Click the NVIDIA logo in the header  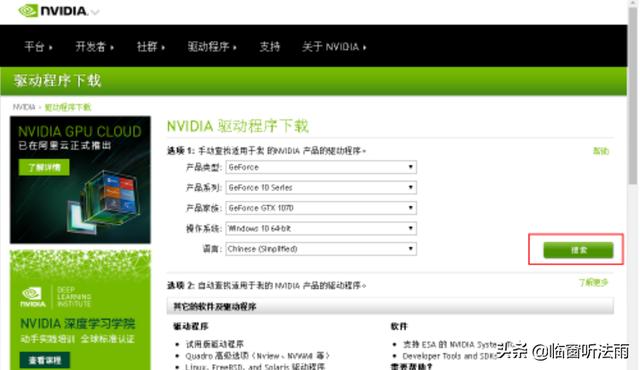[53, 11]
